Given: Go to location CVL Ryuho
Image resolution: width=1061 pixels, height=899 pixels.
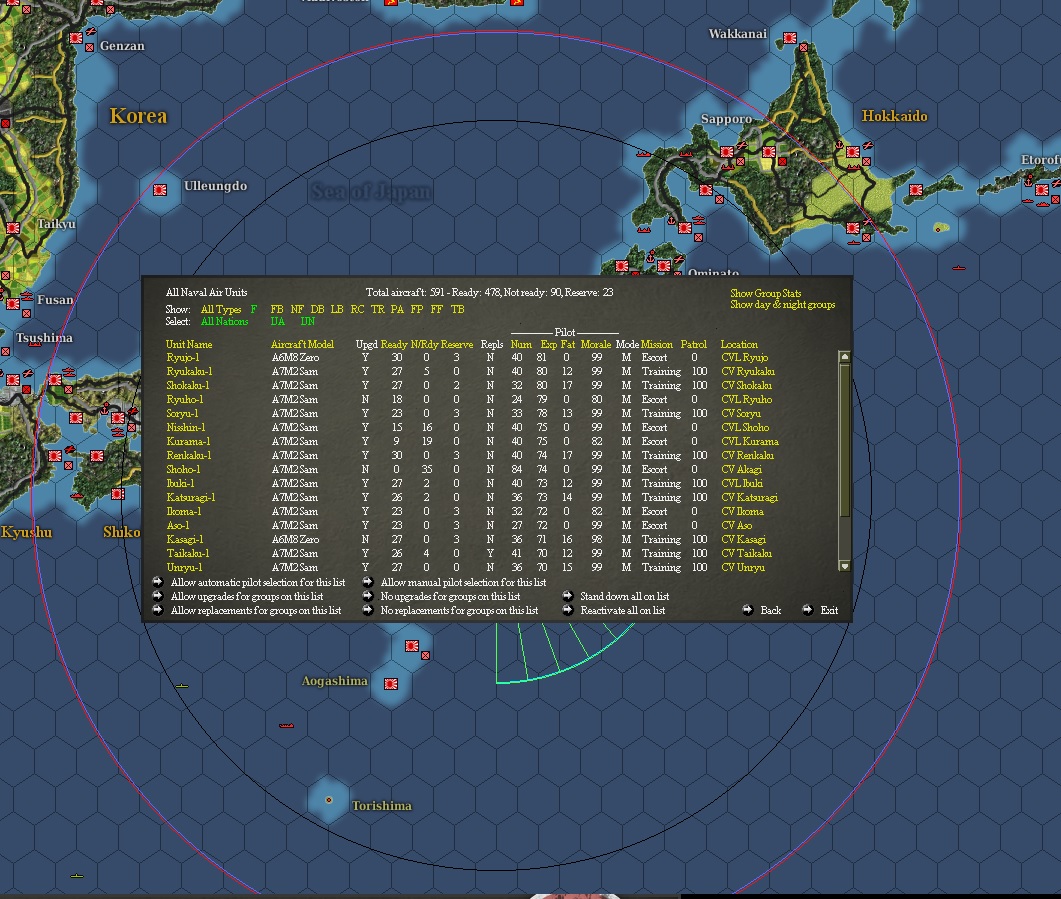Looking at the screenshot, I should pos(746,399).
